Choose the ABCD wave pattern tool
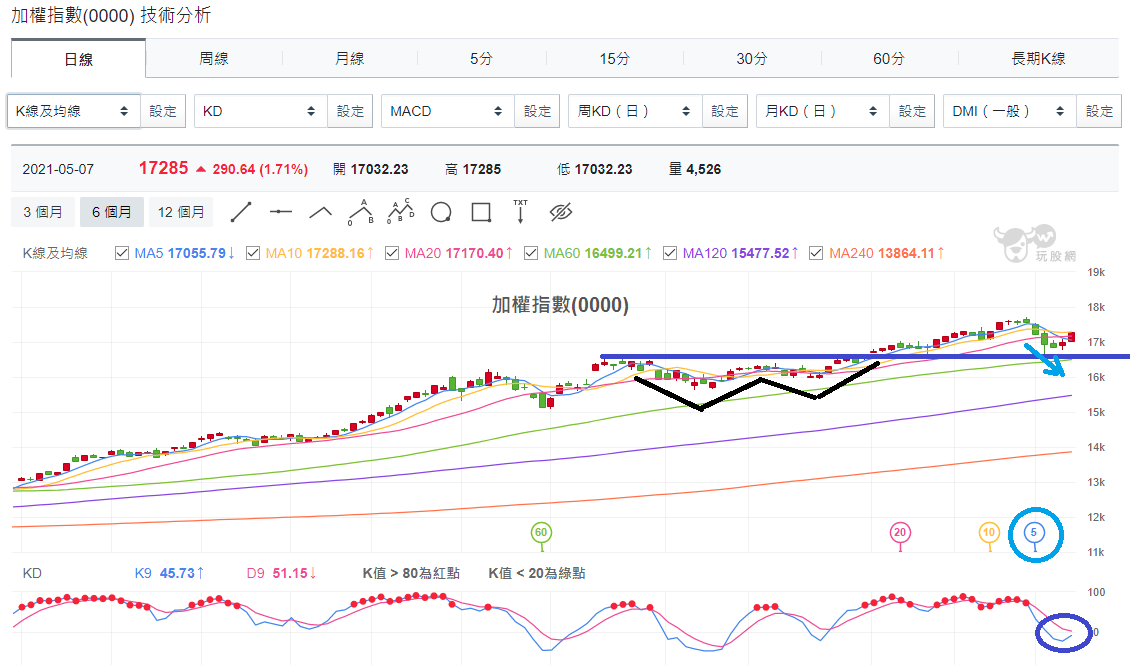1130x665 pixels. click(x=401, y=212)
